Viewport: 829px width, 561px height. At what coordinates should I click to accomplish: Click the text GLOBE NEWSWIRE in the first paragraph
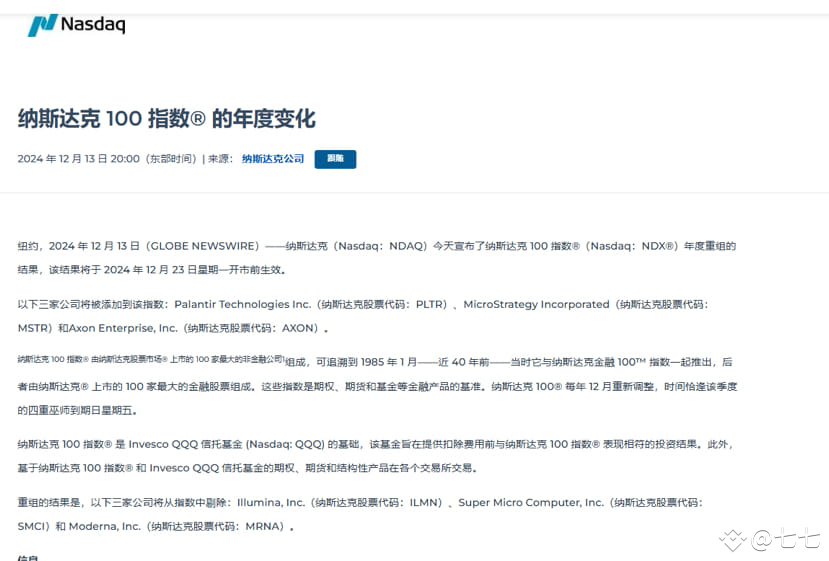204,246
